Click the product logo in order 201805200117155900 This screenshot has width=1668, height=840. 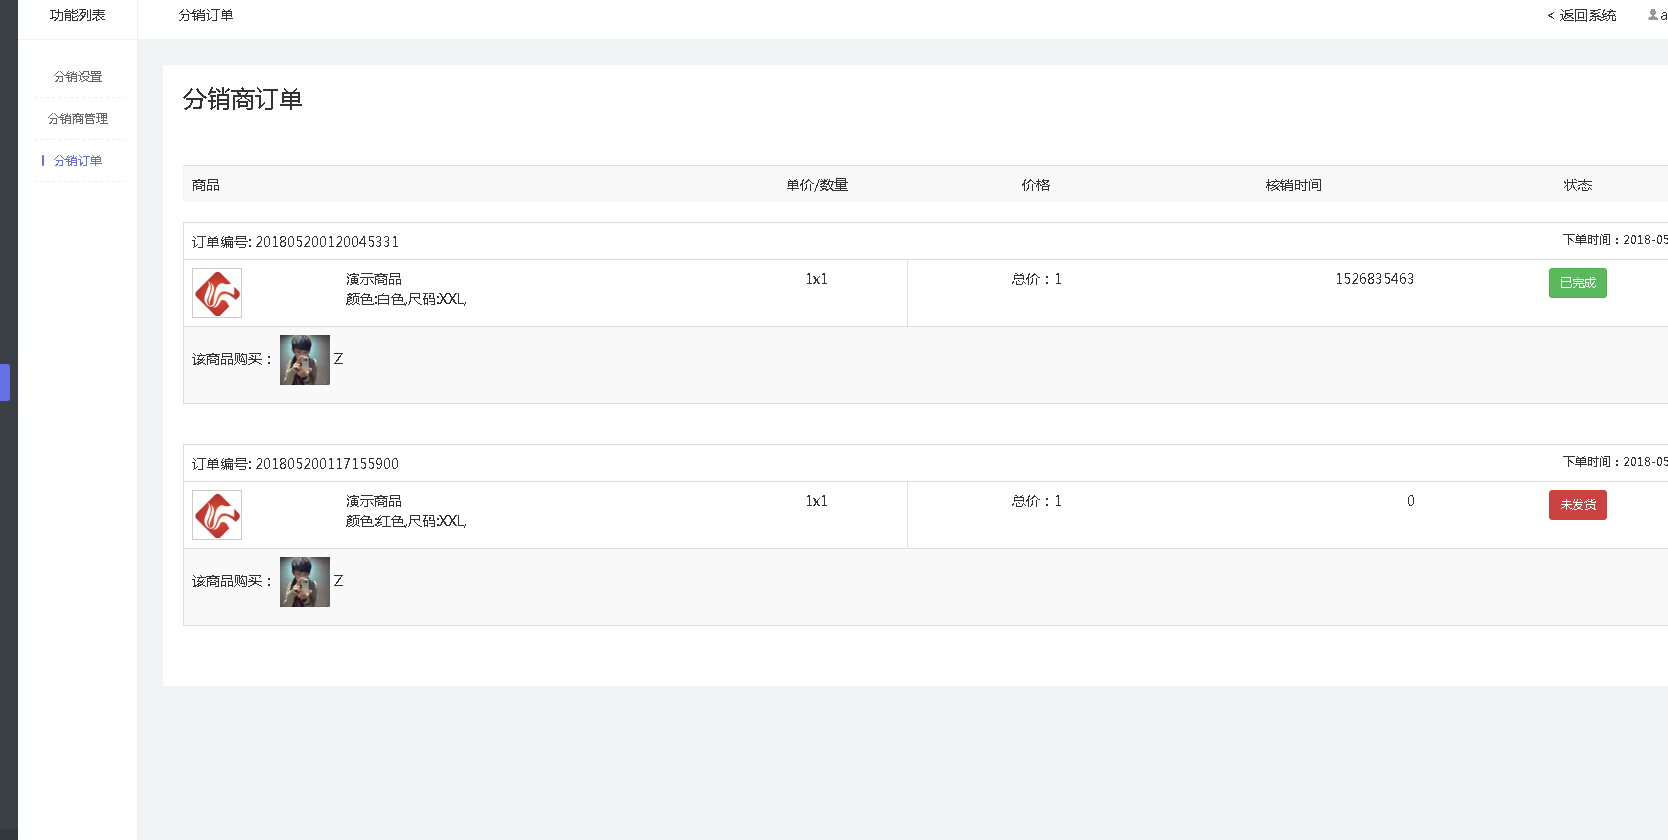pos(217,515)
